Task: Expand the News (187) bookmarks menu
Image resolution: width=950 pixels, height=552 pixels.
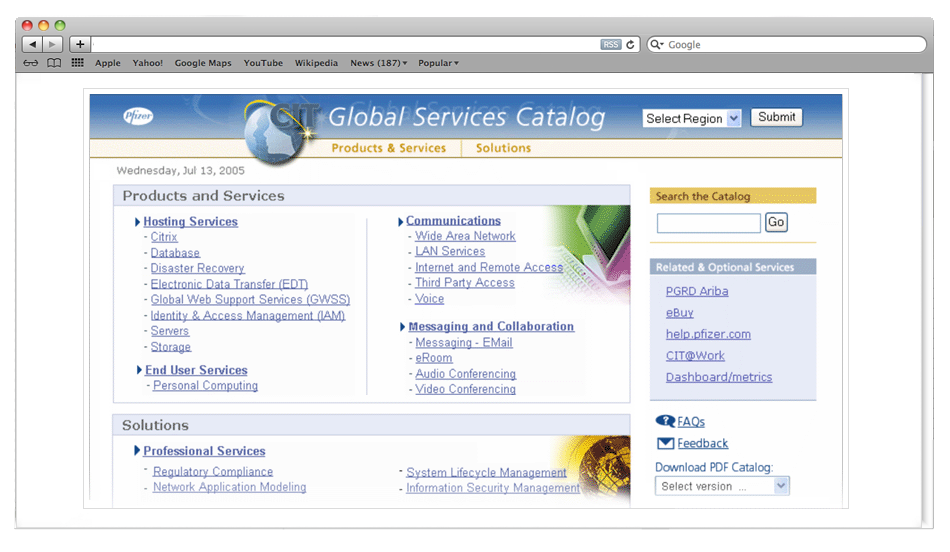Action: pos(378,63)
